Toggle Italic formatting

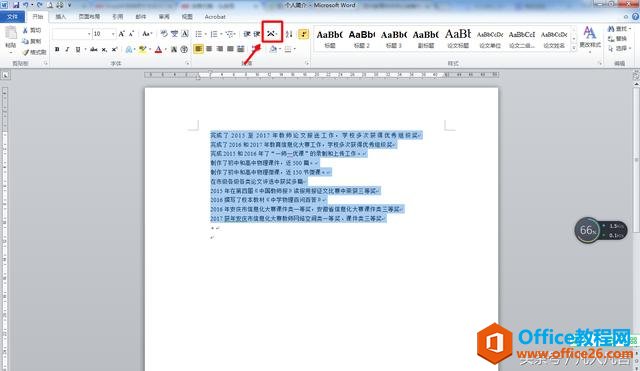point(67,49)
